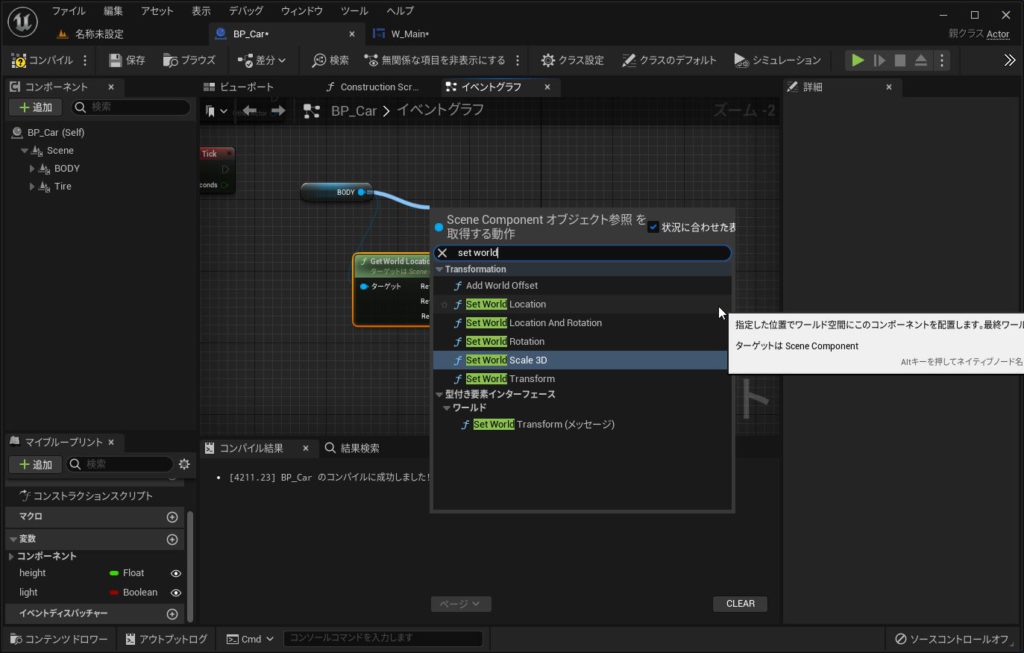Select Set World Location And Rotation
The width and height of the screenshot is (1024, 653).
click(534, 323)
